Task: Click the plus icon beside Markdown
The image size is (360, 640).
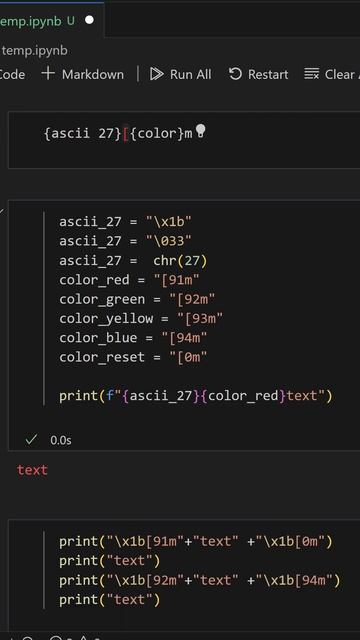Action: (48, 74)
